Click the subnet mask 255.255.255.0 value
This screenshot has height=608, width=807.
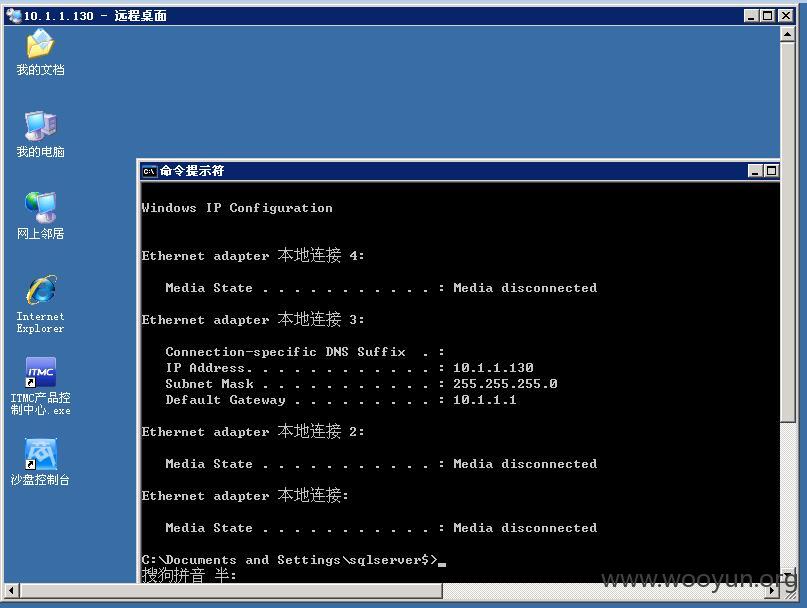(x=505, y=384)
